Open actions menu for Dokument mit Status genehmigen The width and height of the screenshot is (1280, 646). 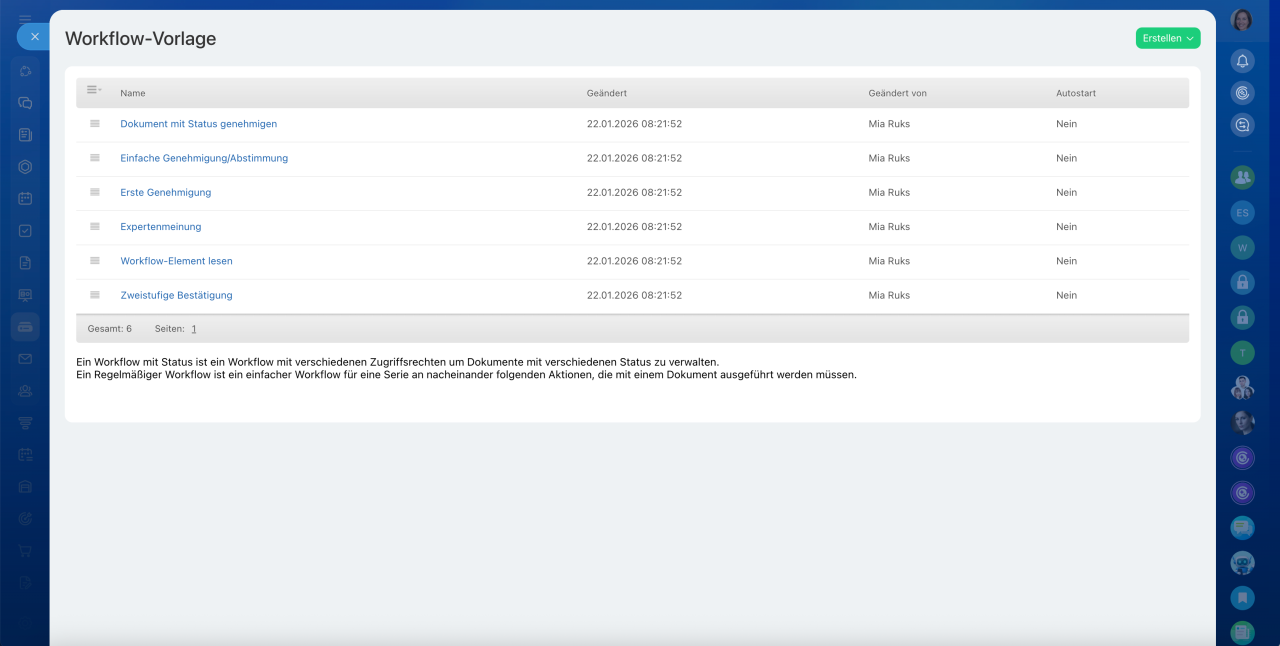[x=95, y=124]
